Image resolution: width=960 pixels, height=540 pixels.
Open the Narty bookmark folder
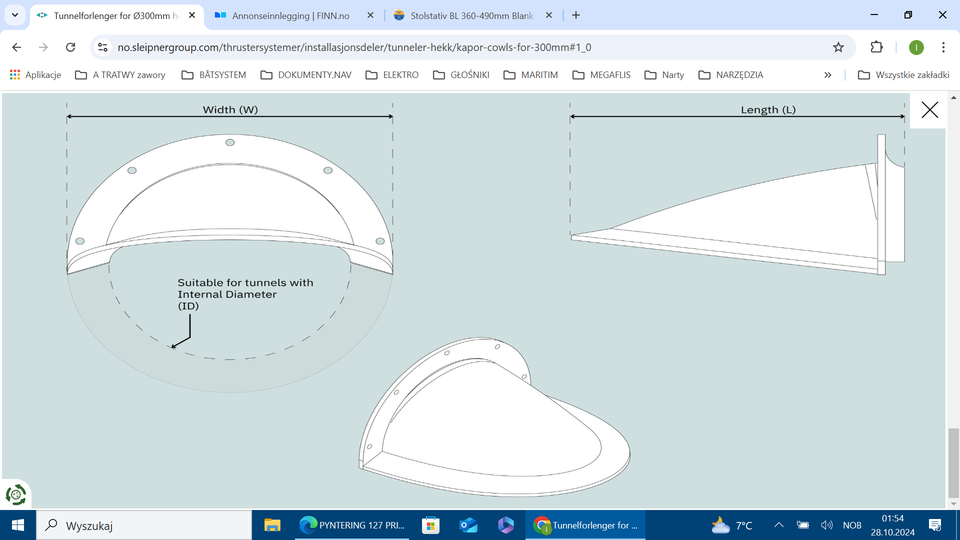[664, 75]
